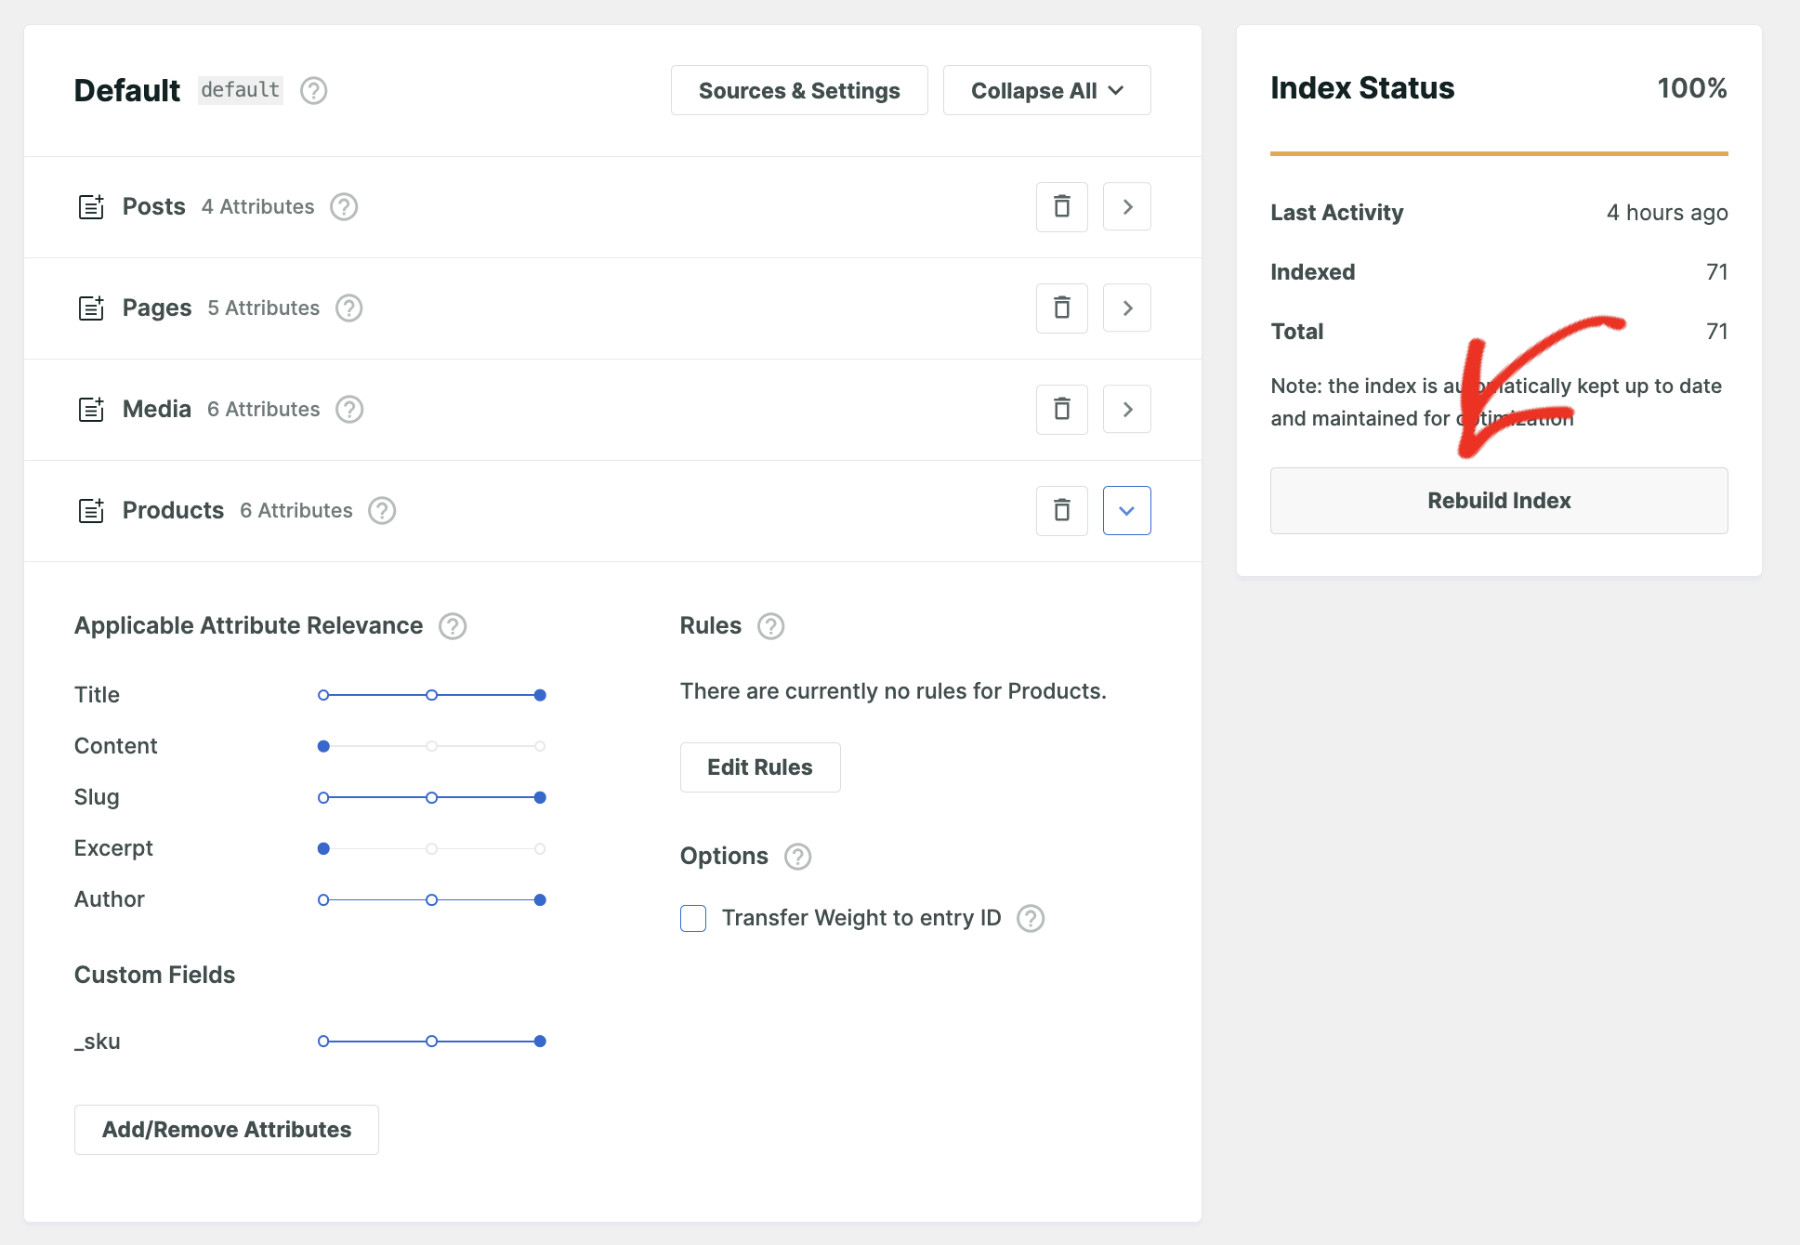The width and height of the screenshot is (1800, 1245).
Task: Open Sources & Settings
Action: (x=799, y=91)
